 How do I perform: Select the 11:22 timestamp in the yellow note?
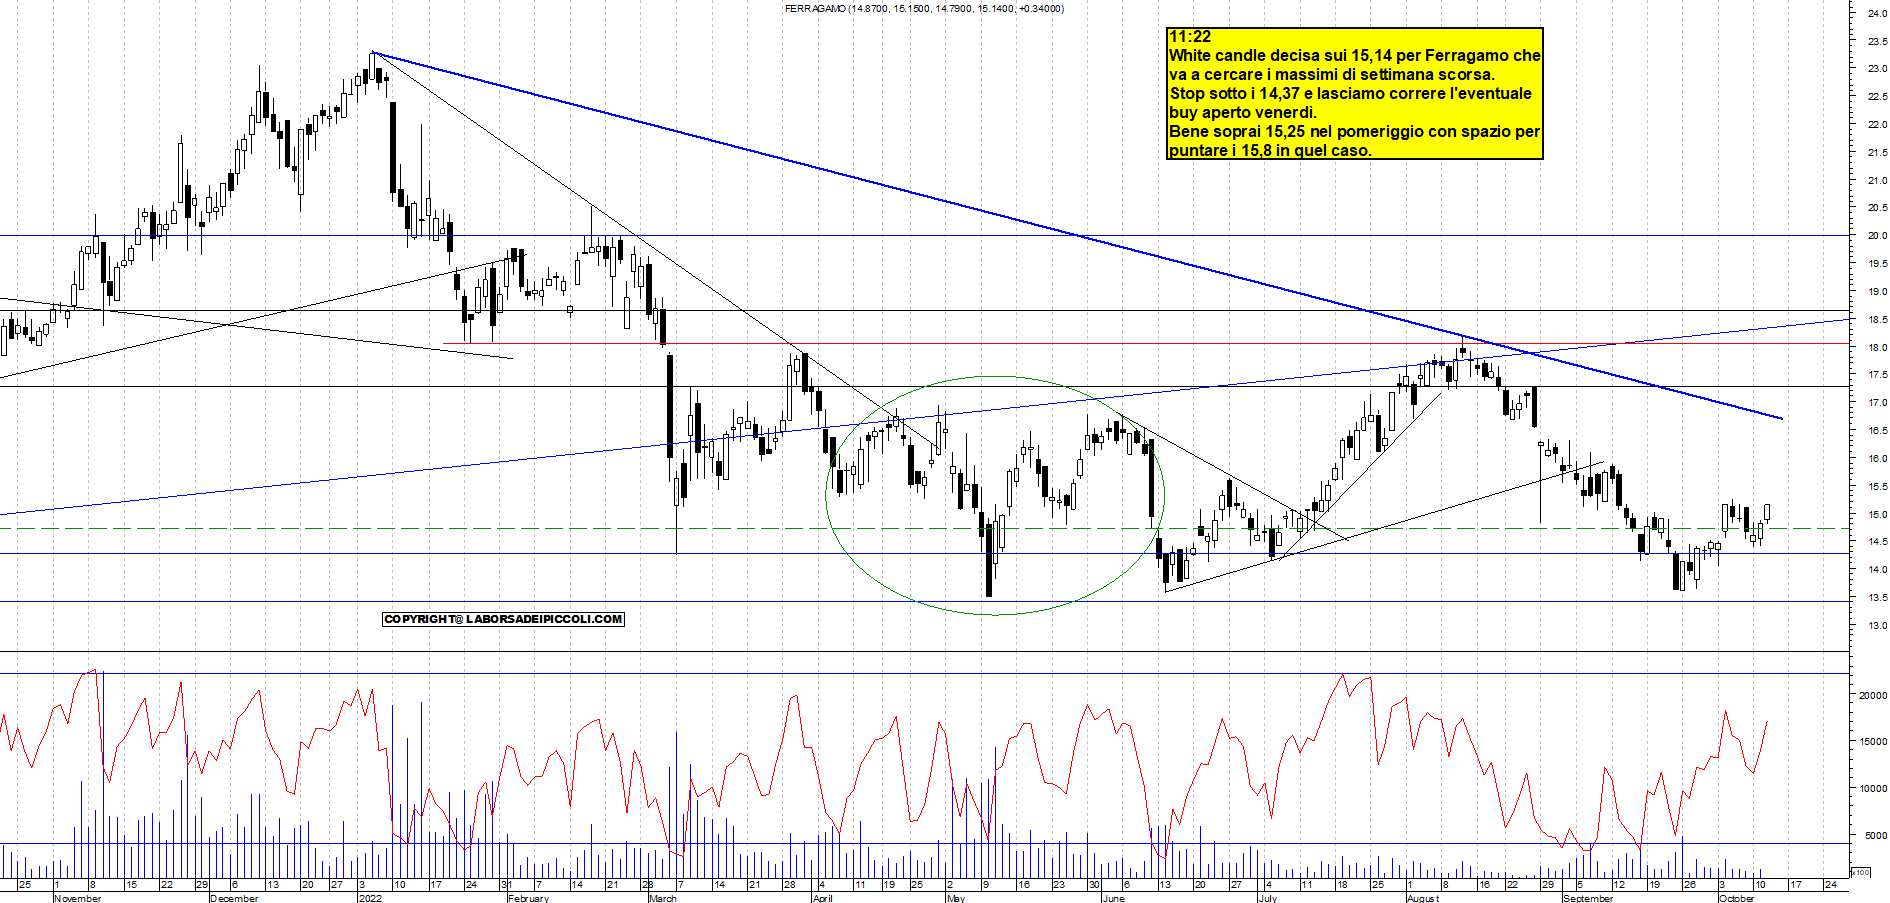pos(1190,37)
